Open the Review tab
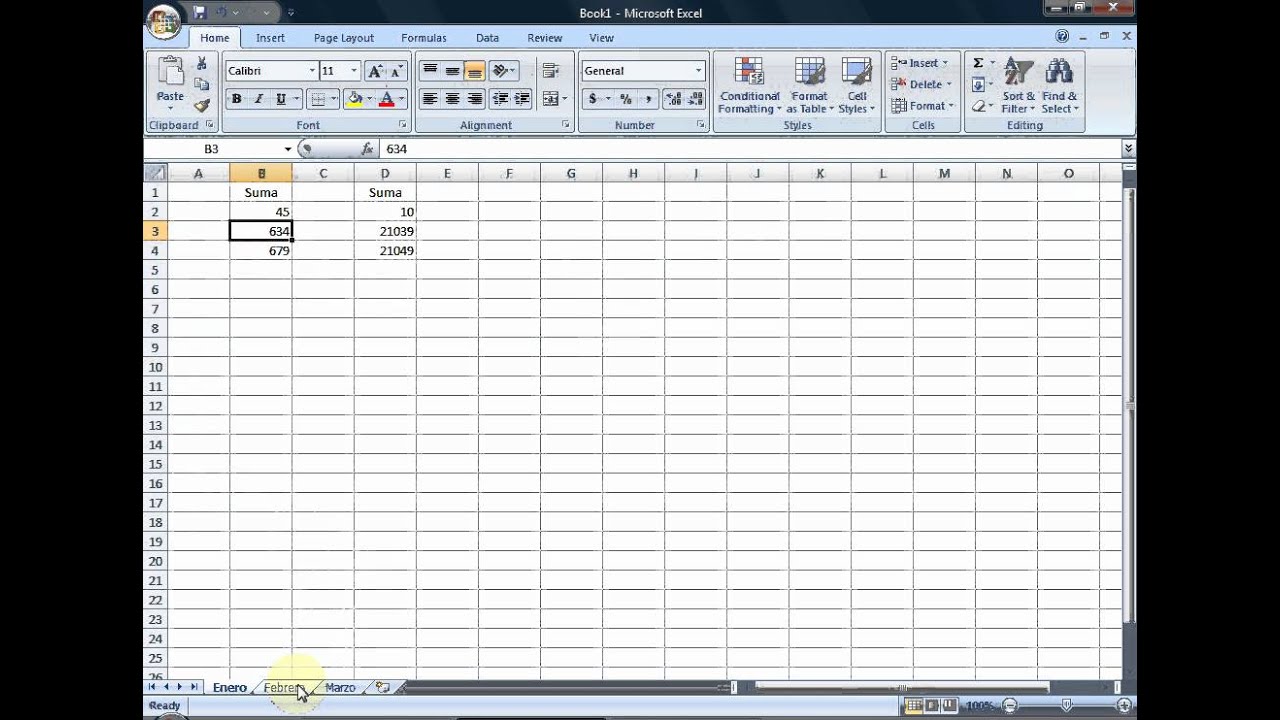 pyautogui.click(x=545, y=38)
